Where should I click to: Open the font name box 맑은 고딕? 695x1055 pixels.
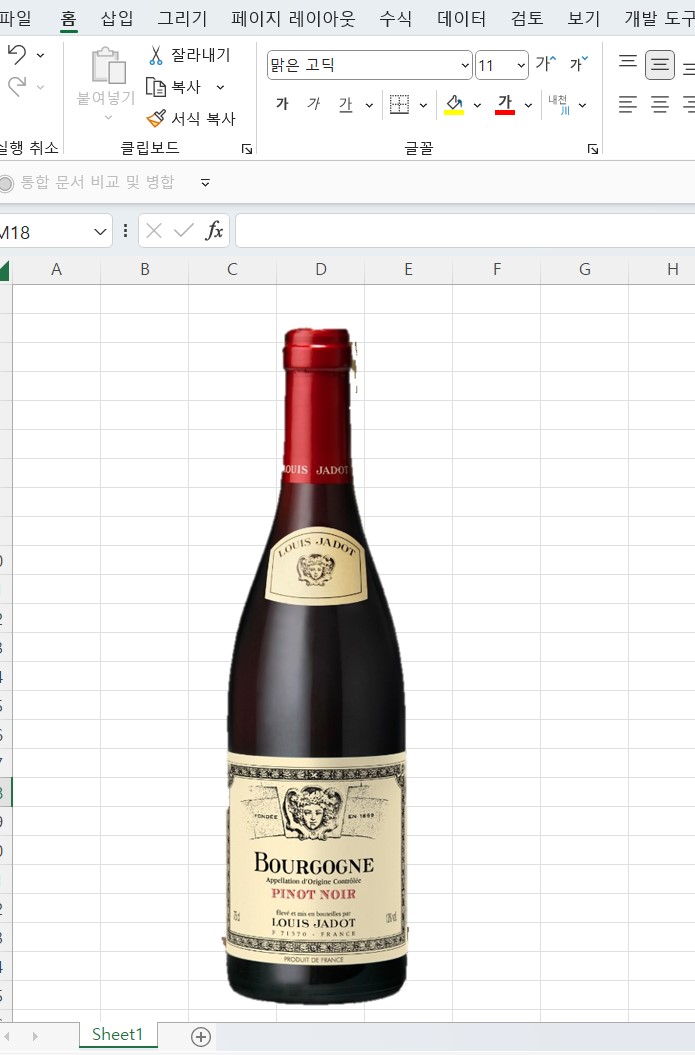click(369, 65)
